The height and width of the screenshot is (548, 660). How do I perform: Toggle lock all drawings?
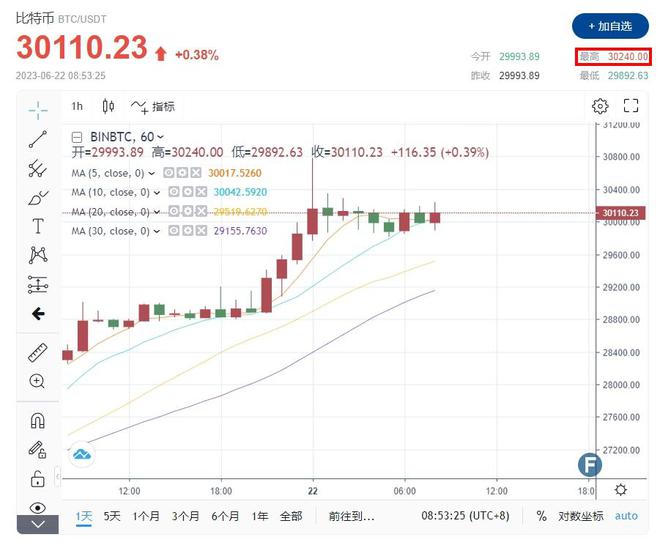tap(38, 478)
